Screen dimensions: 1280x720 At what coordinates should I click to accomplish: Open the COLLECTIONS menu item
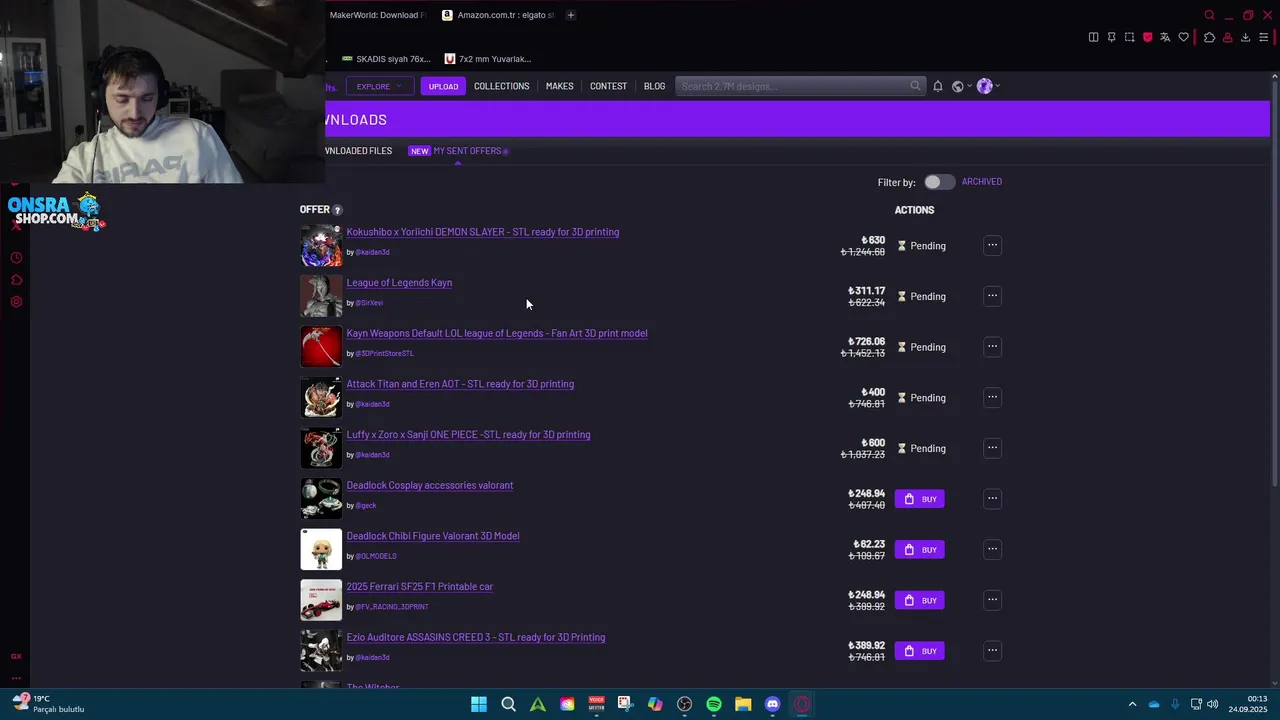coord(501,86)
